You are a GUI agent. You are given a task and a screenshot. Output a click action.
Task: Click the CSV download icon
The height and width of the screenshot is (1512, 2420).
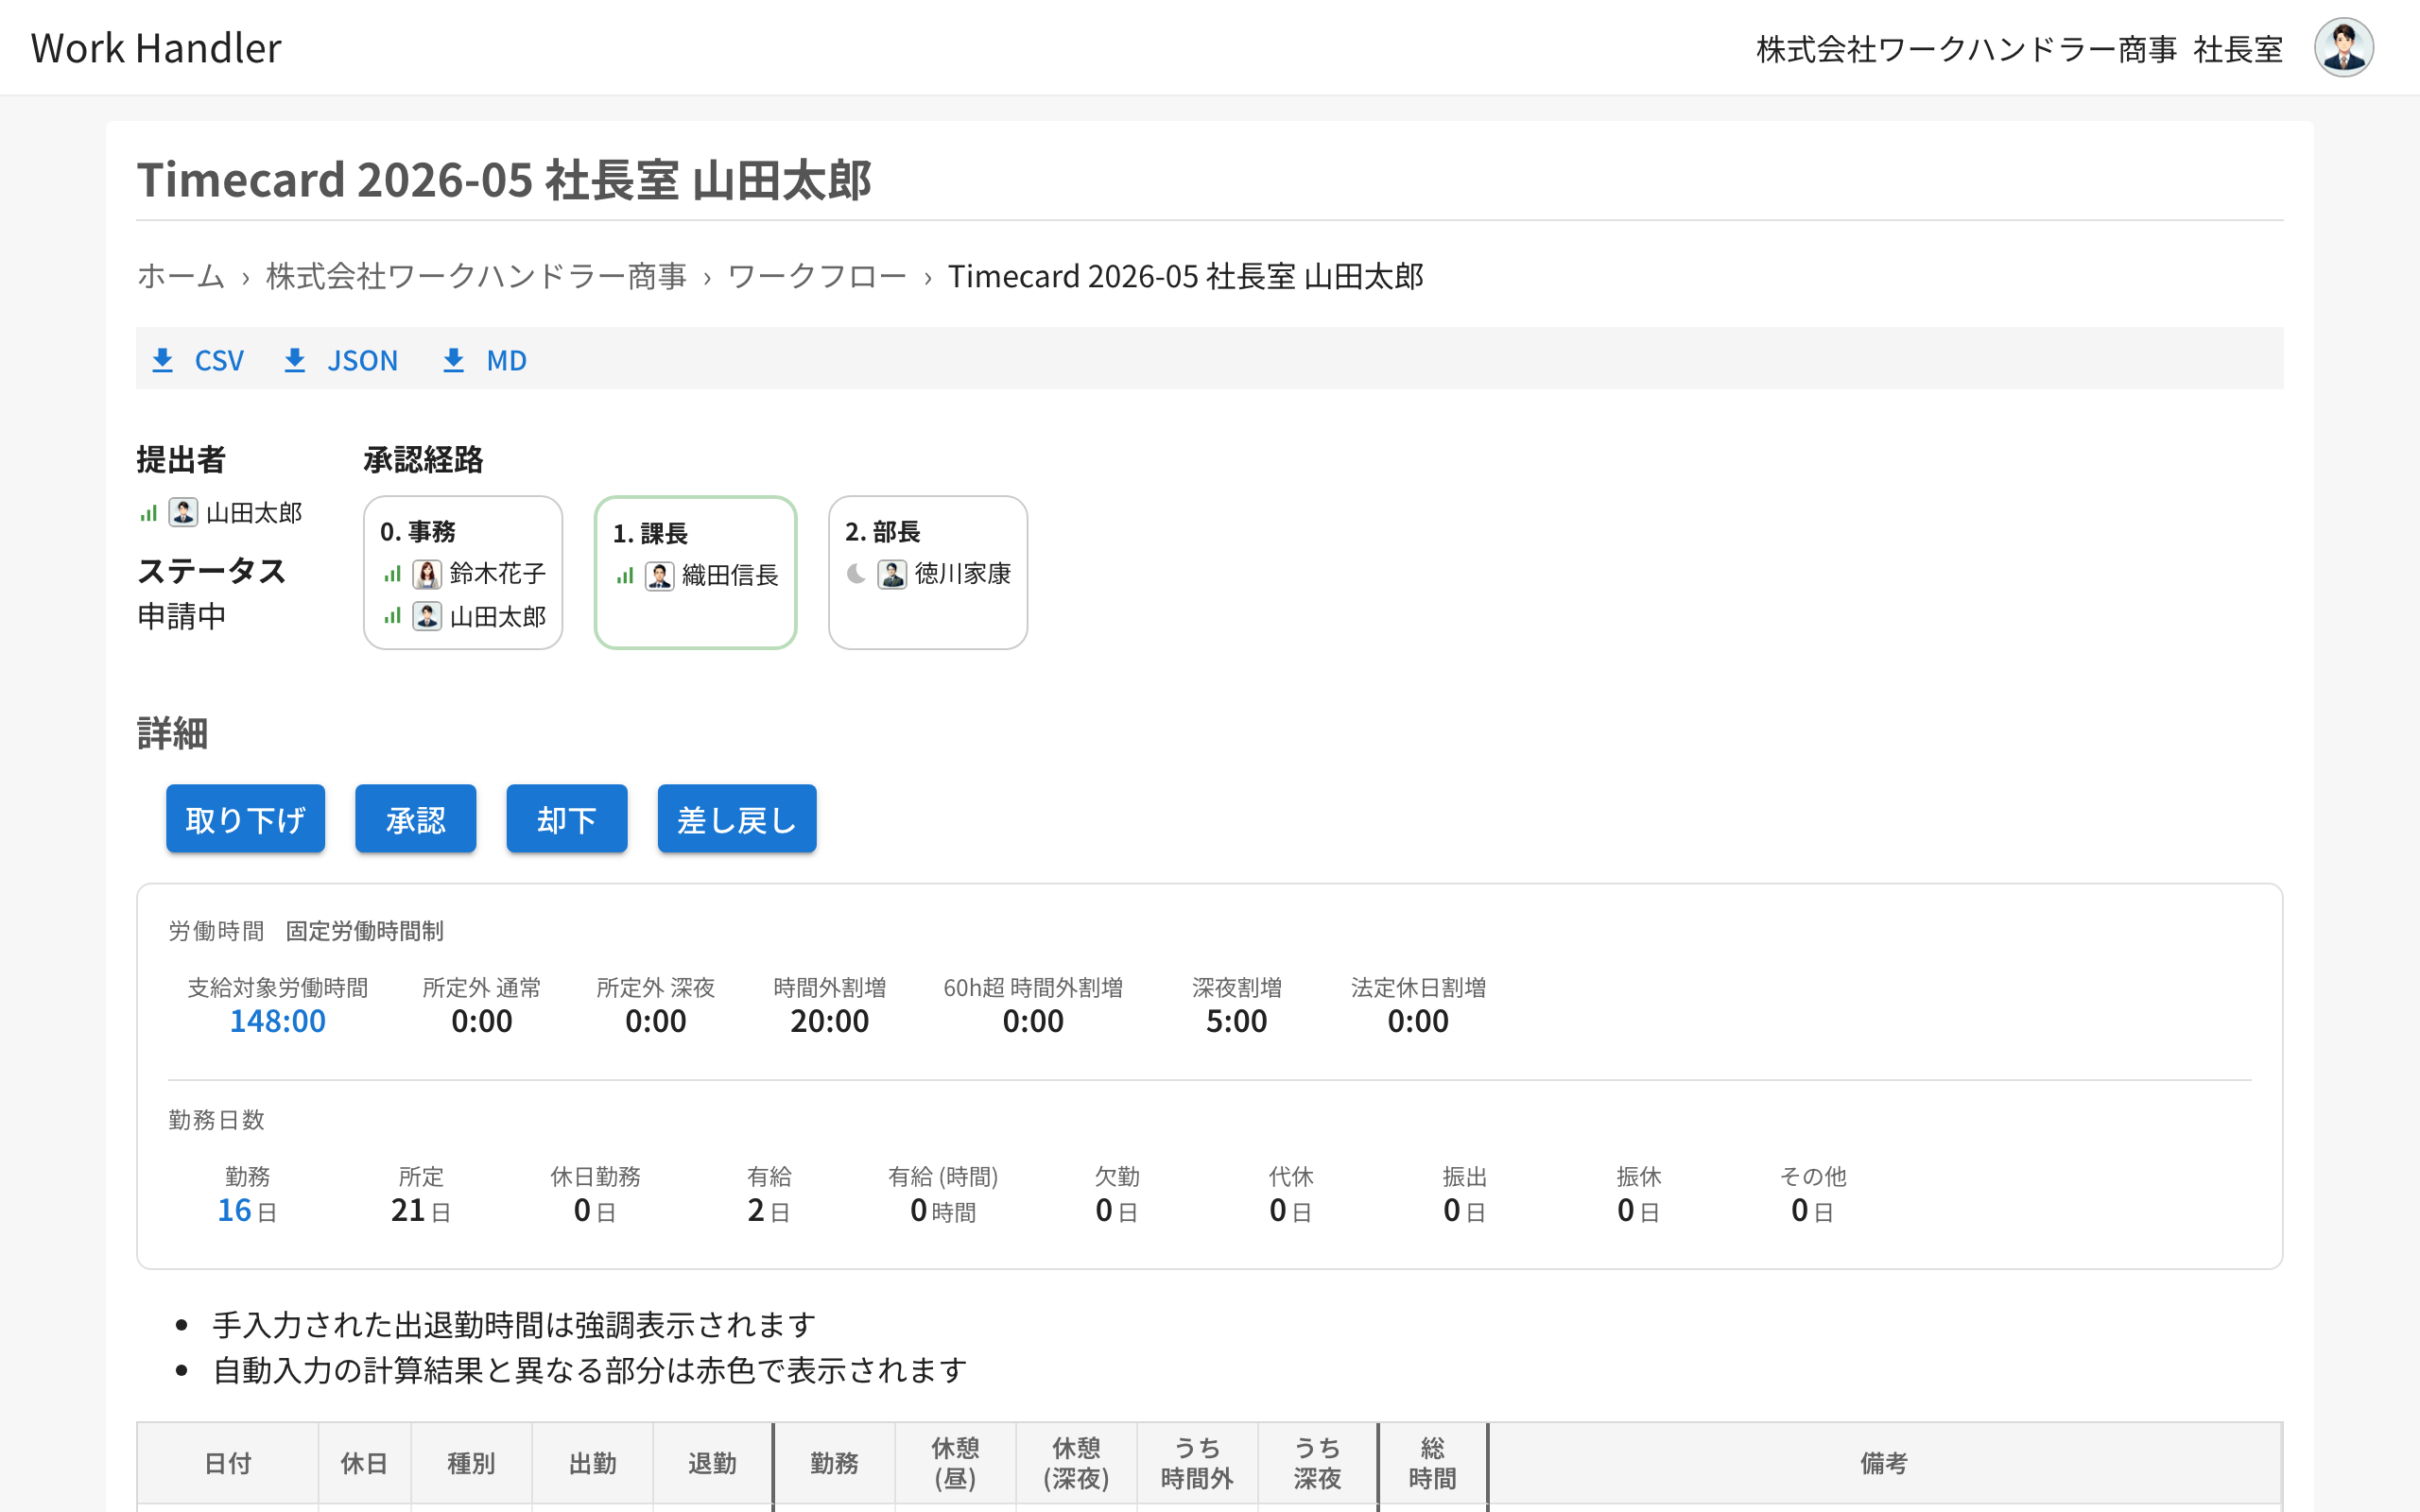(x=162, y=360)
